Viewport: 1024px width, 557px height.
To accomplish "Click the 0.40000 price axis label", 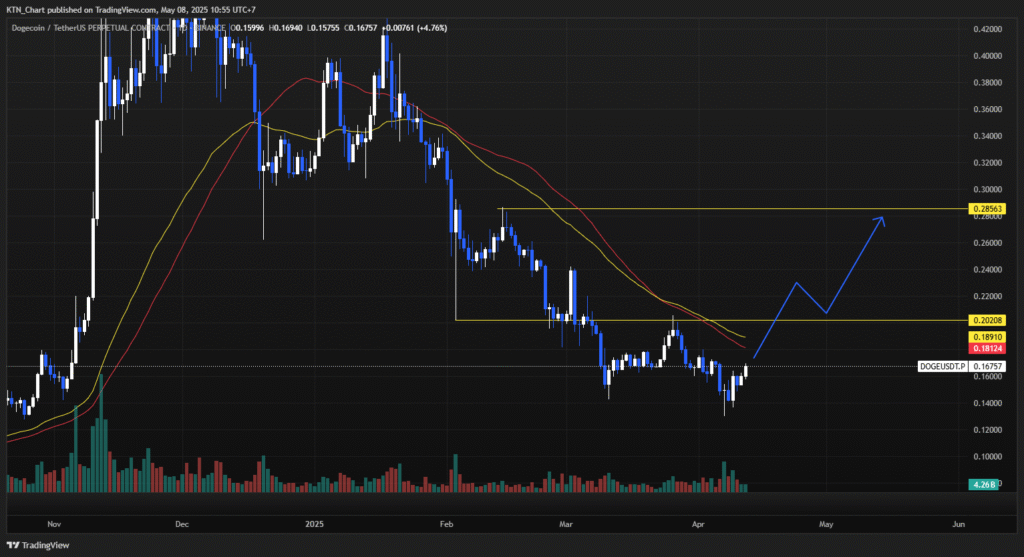I will [x=987, y=56].
